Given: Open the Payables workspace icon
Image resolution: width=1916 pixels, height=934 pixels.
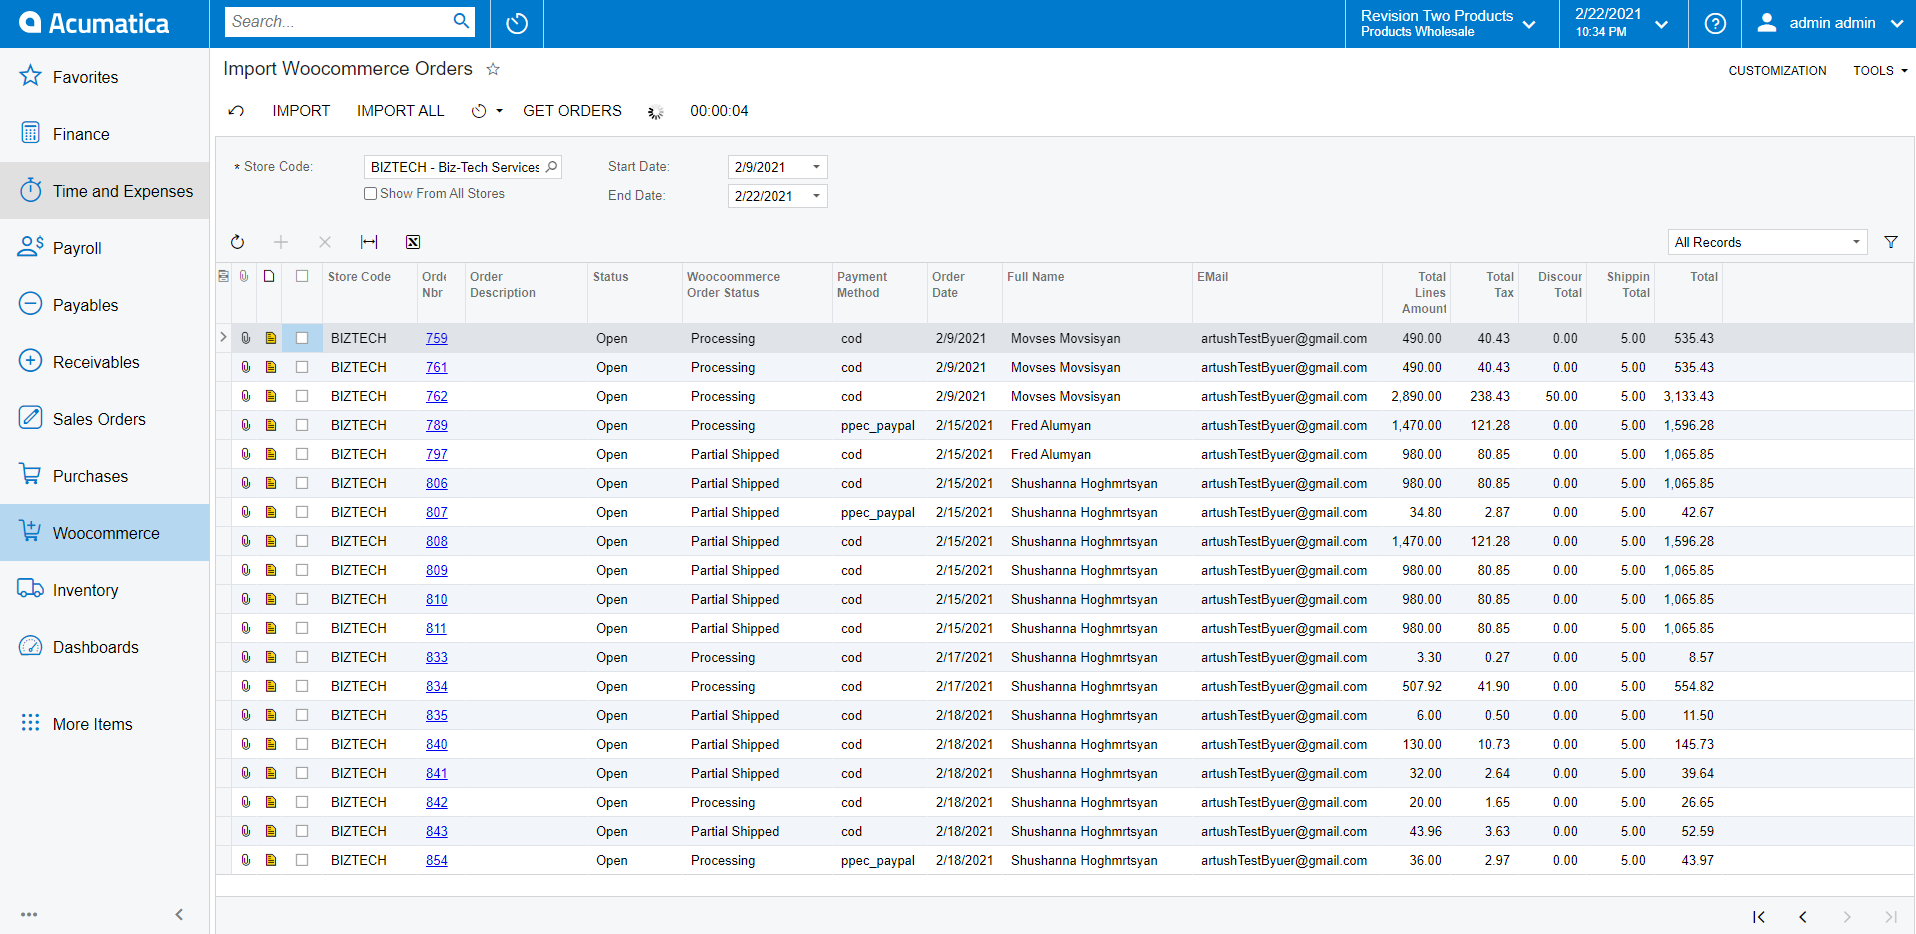Looking at the screenshot, I should pos(31,304).
